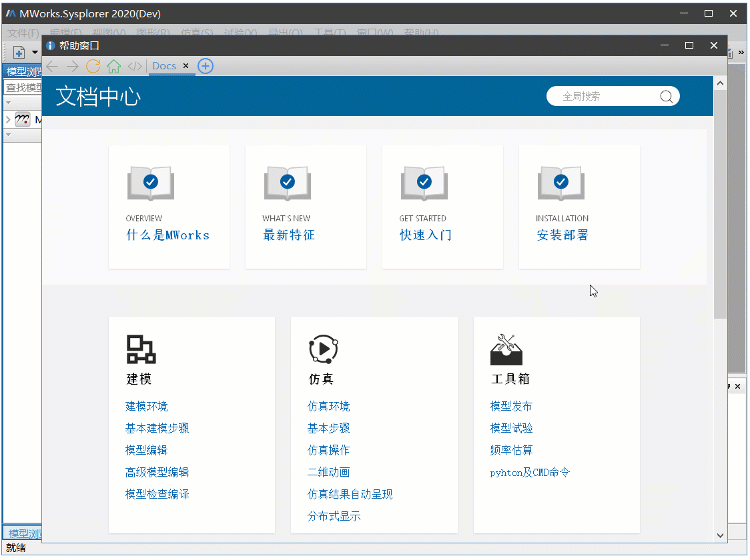Open the 快速入门 get started link
Viewport: 750px width, 560px height.
[x=426, y=235]
